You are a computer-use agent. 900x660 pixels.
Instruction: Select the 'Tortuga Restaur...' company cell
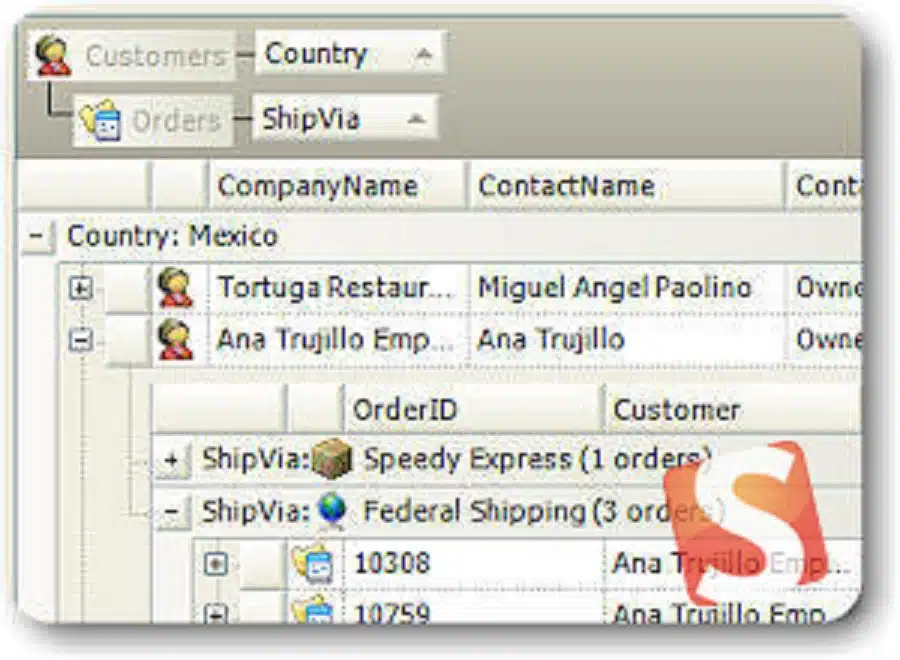click(338, 288)
